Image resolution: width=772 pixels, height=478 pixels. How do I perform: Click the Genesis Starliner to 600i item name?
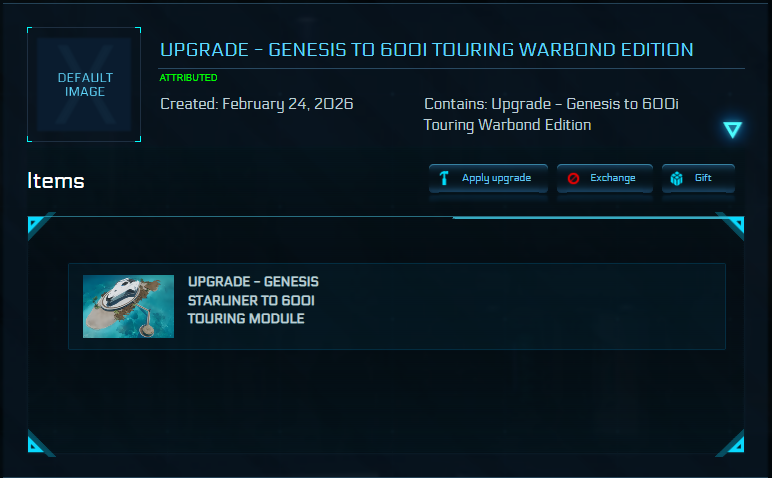(x=253, y=300)
